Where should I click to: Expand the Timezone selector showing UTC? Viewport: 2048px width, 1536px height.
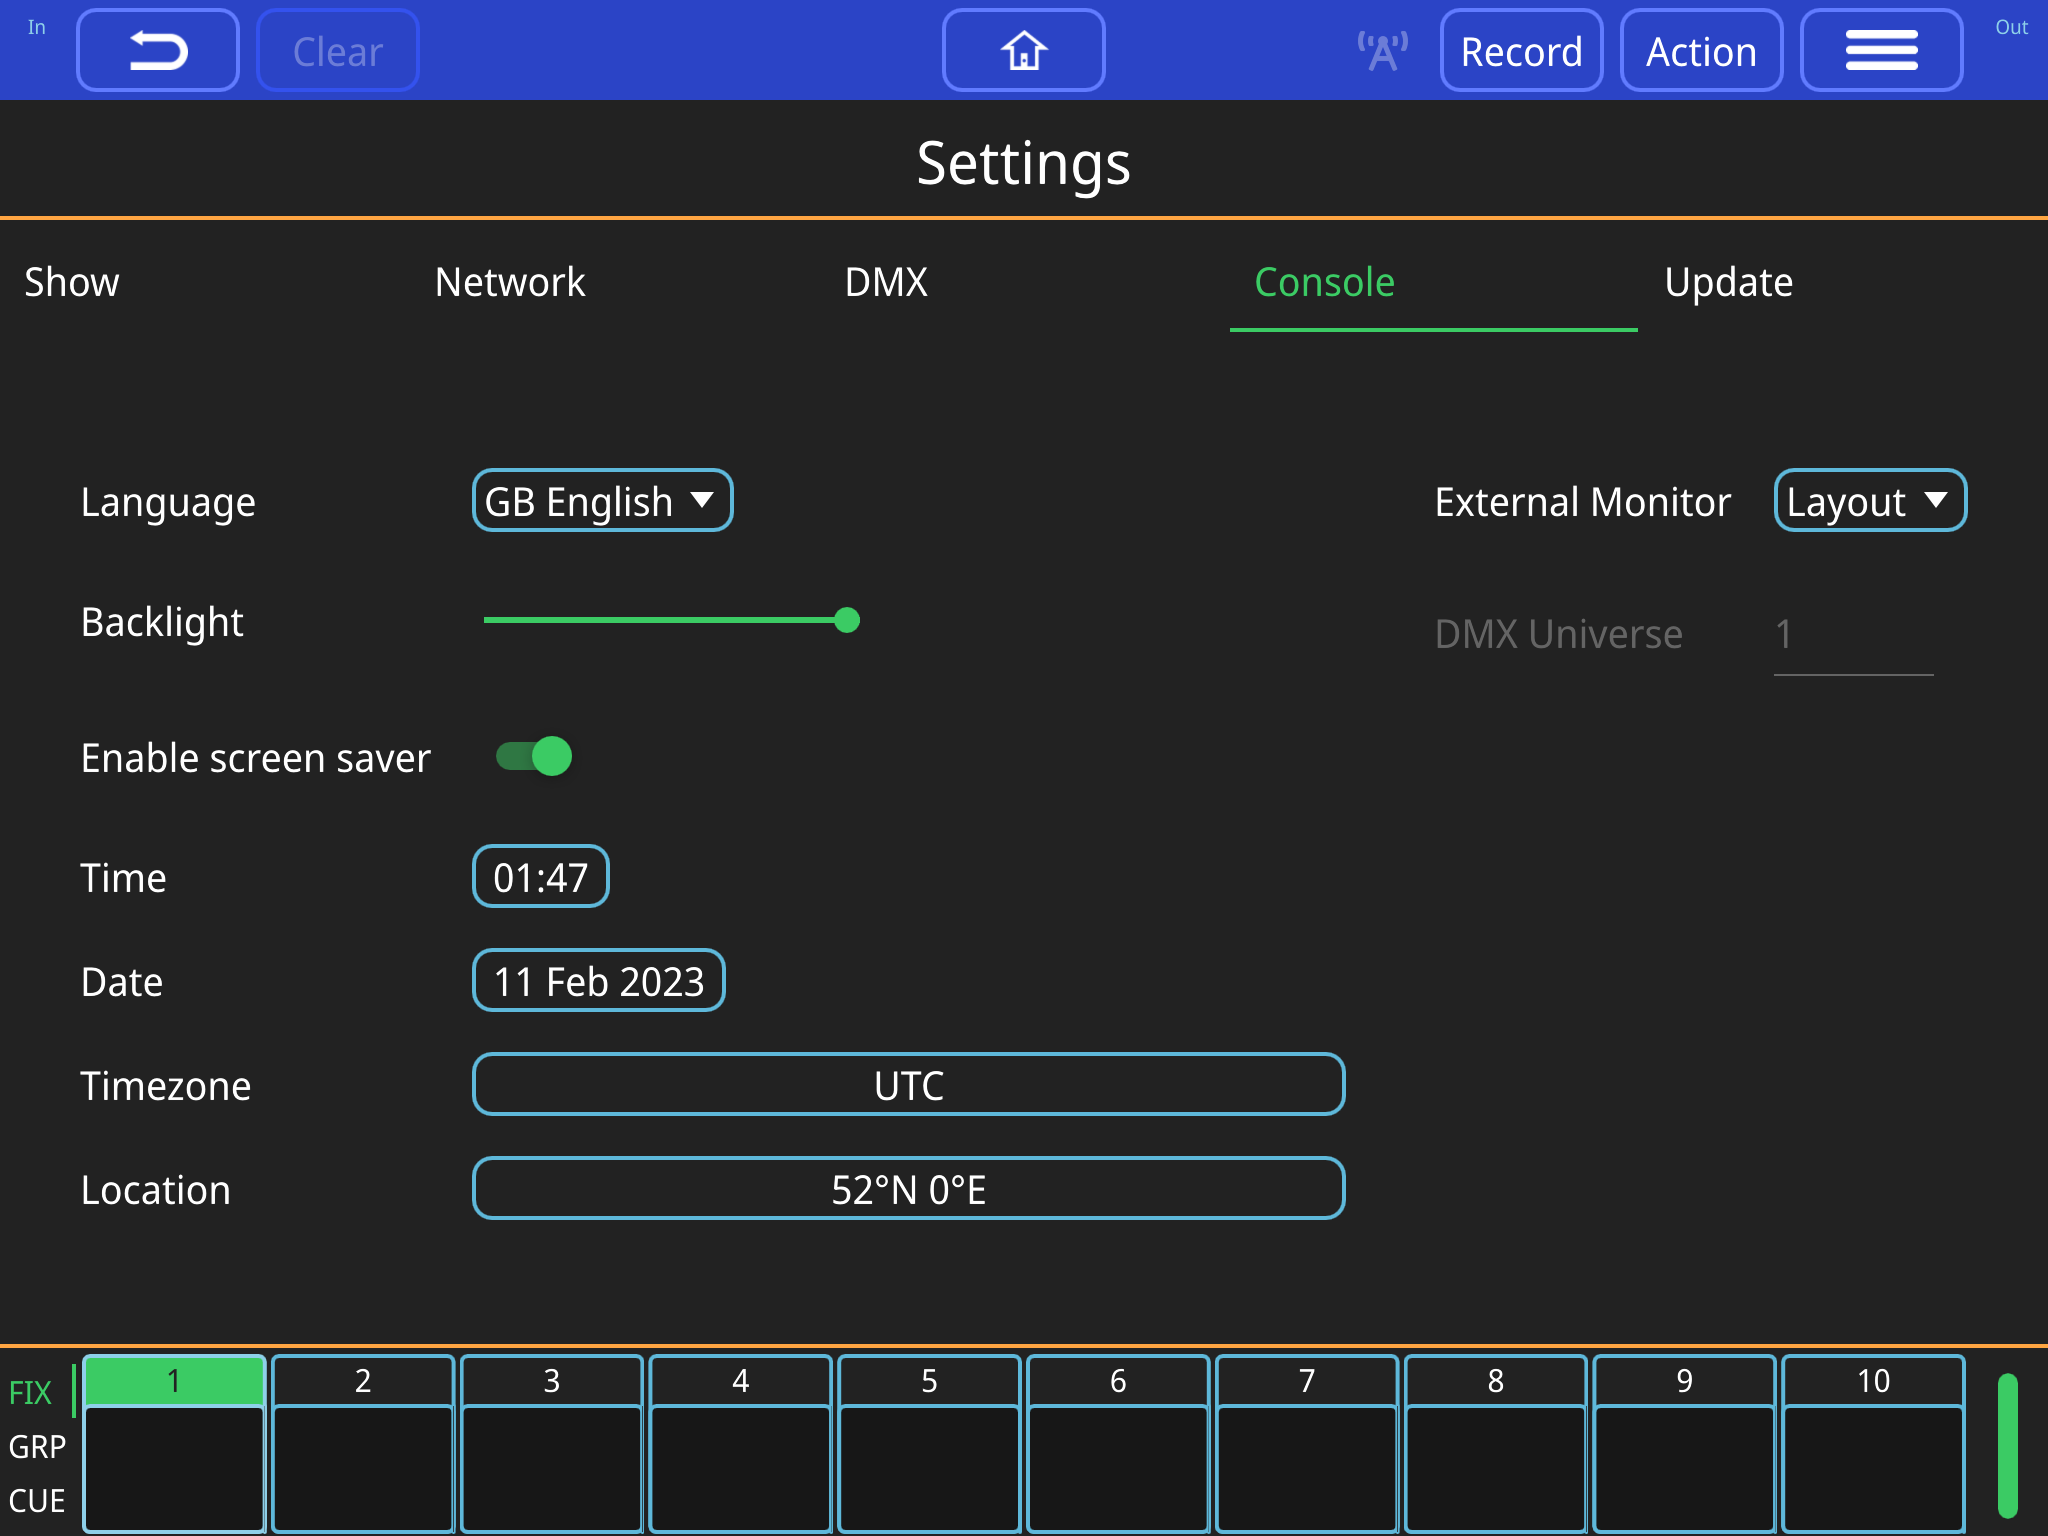pyautogui.click(x=907, y=1084)
